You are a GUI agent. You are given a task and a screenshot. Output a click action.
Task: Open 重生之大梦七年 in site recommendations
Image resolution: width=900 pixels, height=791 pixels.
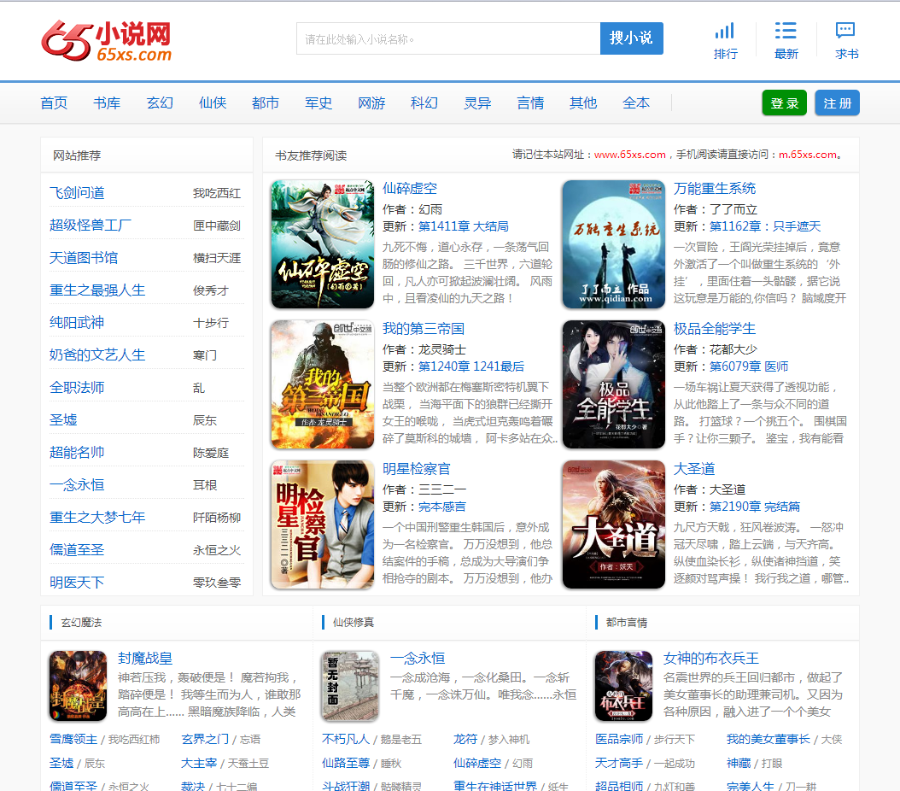pyautogui.click(x=97, y=517)
